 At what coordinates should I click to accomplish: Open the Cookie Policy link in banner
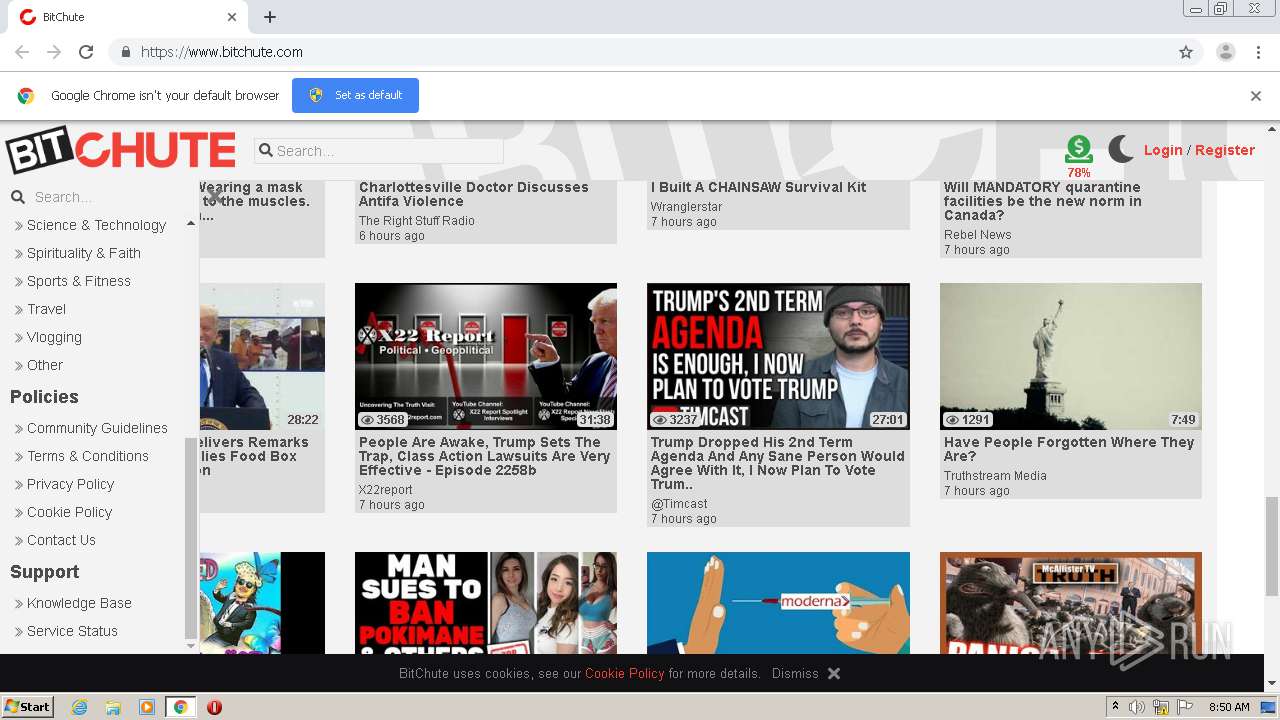pyautogui.click(x=625, y=673)
